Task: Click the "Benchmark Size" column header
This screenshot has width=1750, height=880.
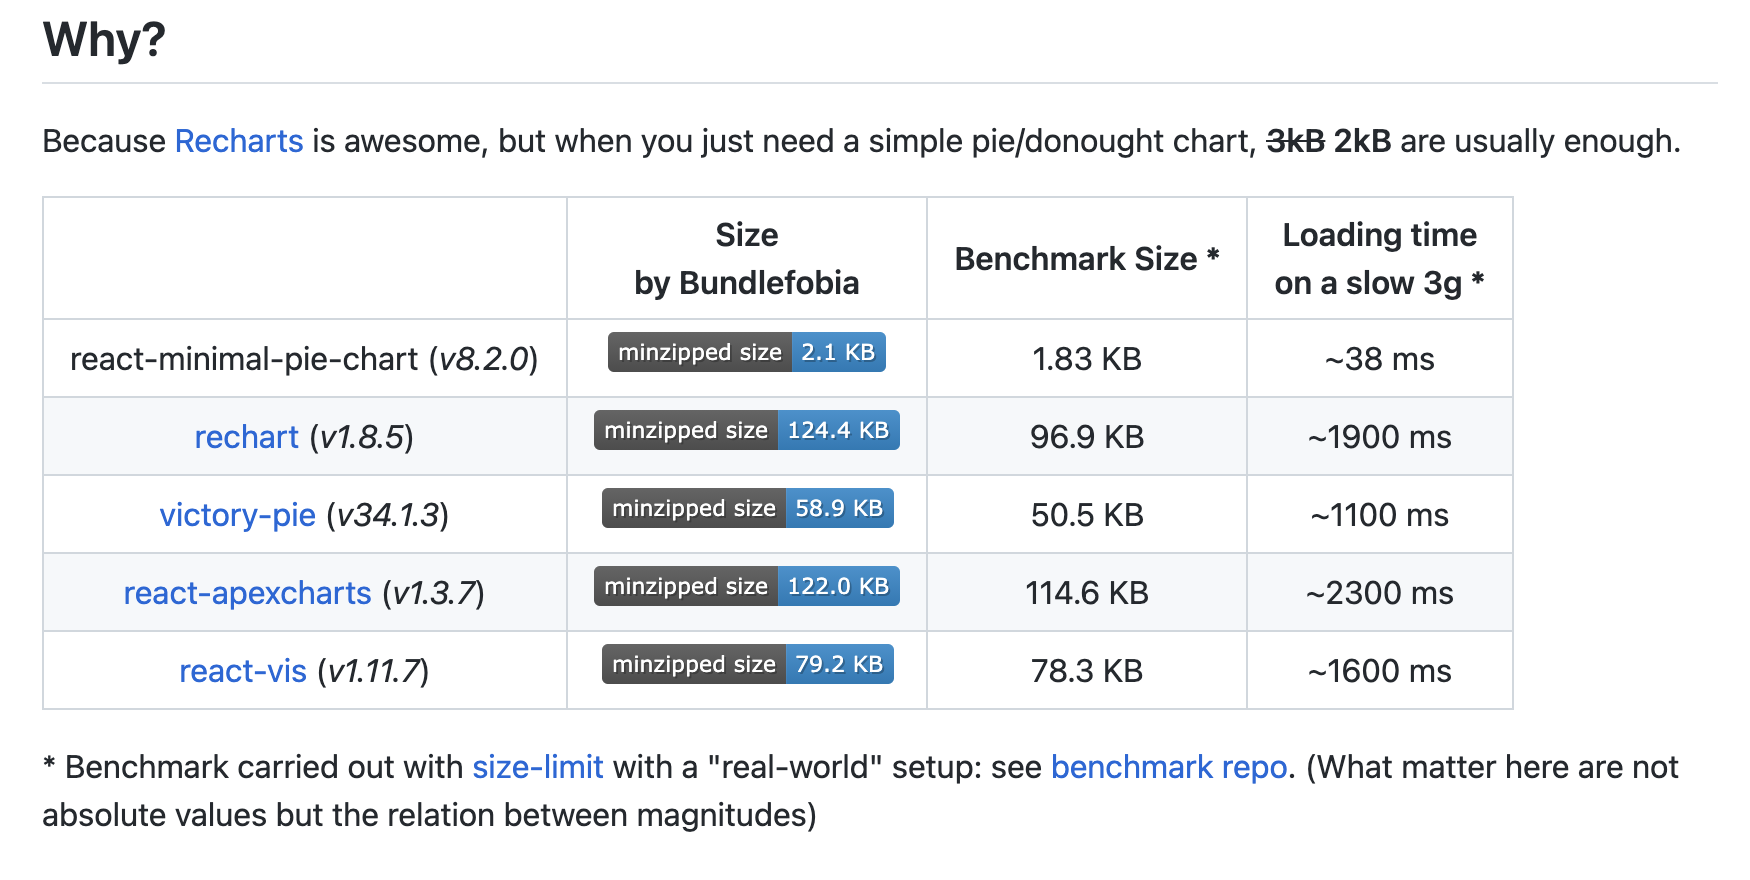Action: (x=1086, y=259)
